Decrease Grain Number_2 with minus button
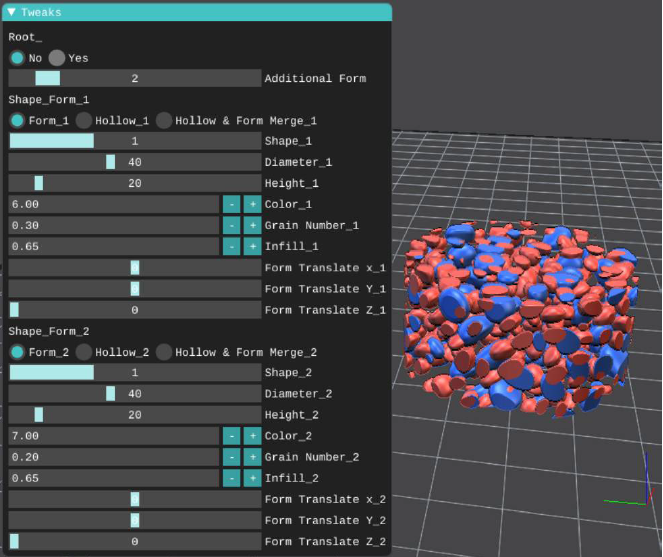Image resolution: width=663 pixels, height=557 pixels. click(231, 457)
